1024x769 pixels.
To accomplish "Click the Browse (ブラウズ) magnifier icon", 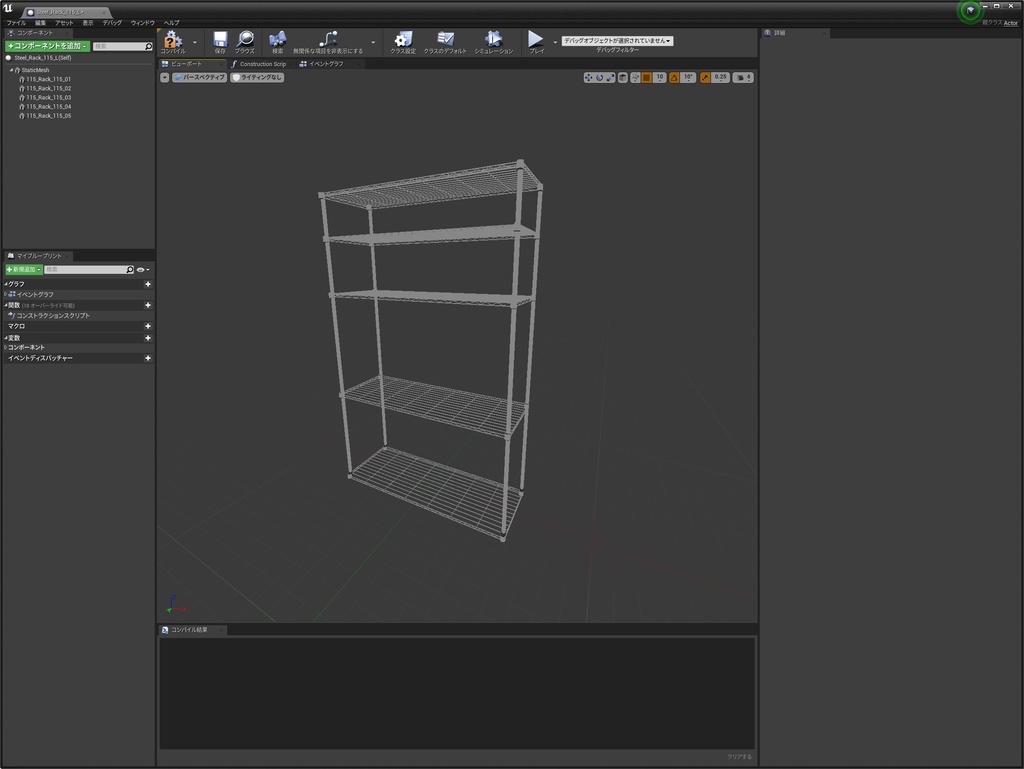I will pos(245,40).
